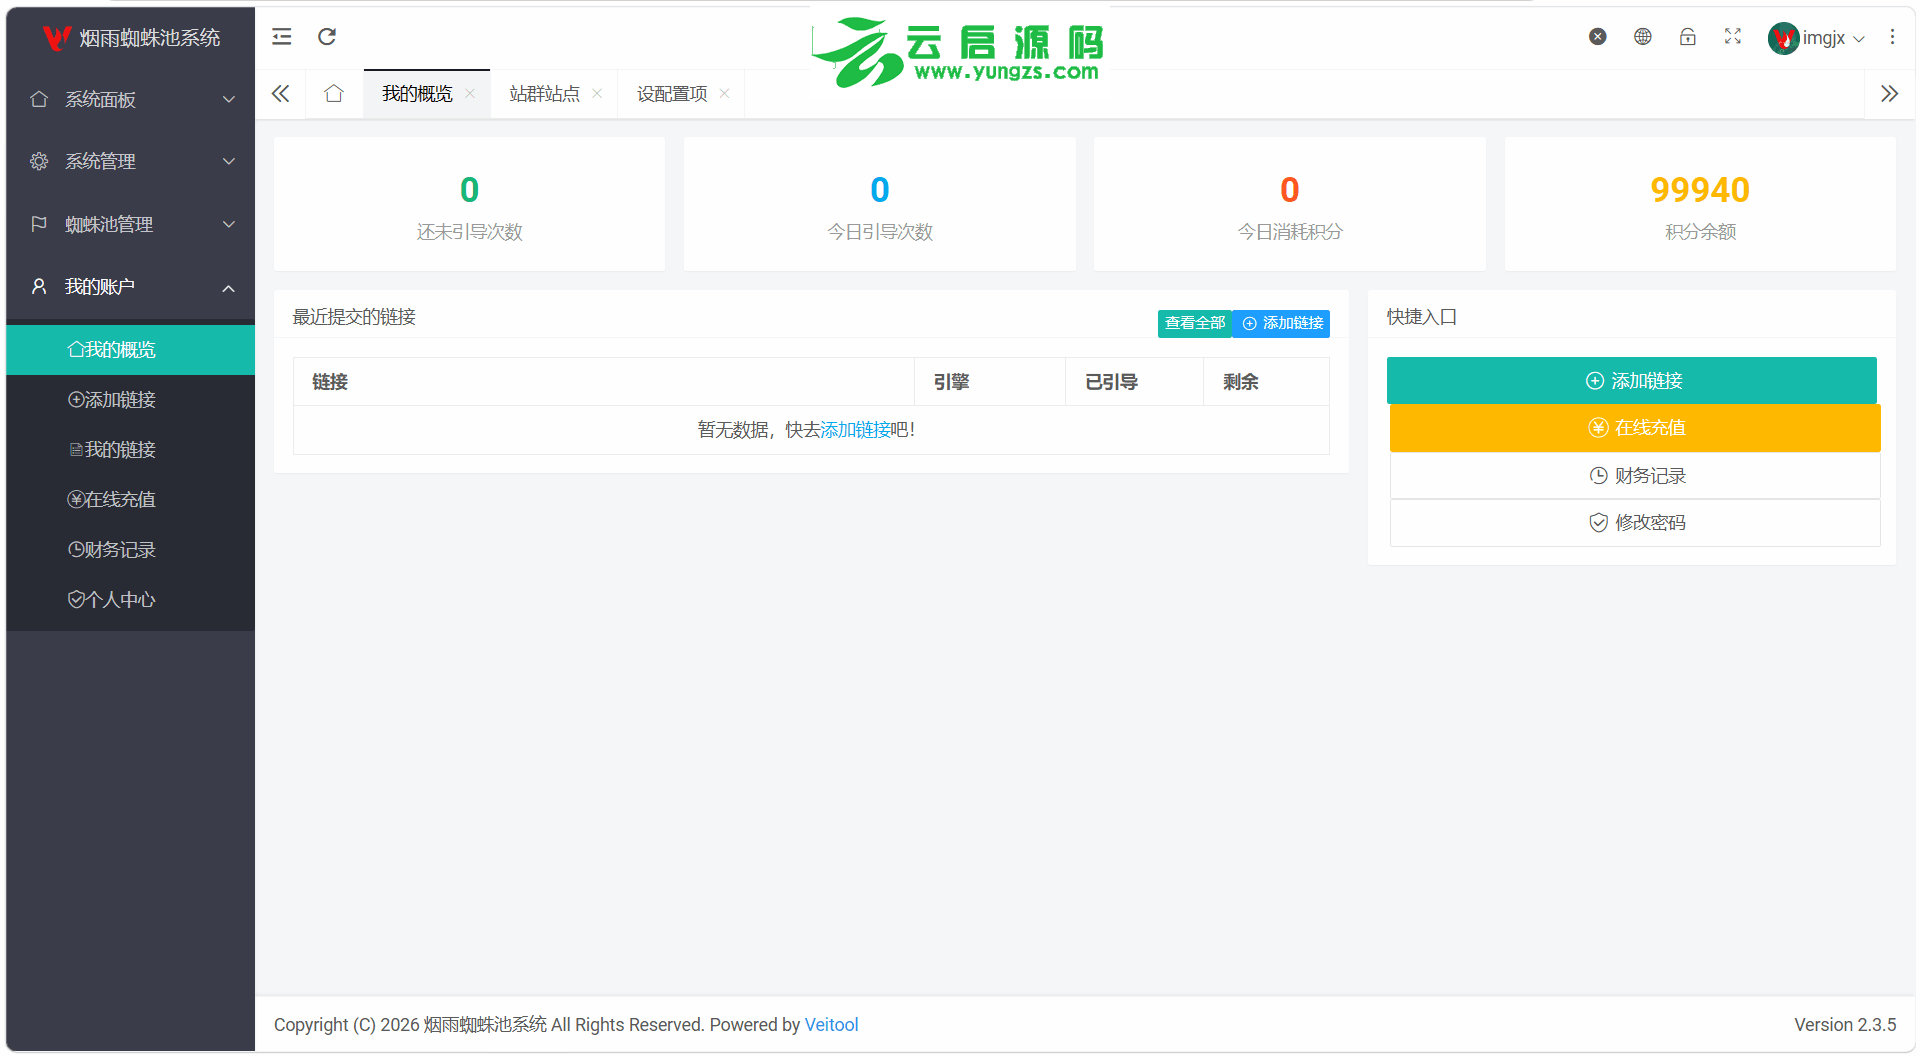Click the refresh page icon
The image size is (1920, 1056).
(327, 37)
